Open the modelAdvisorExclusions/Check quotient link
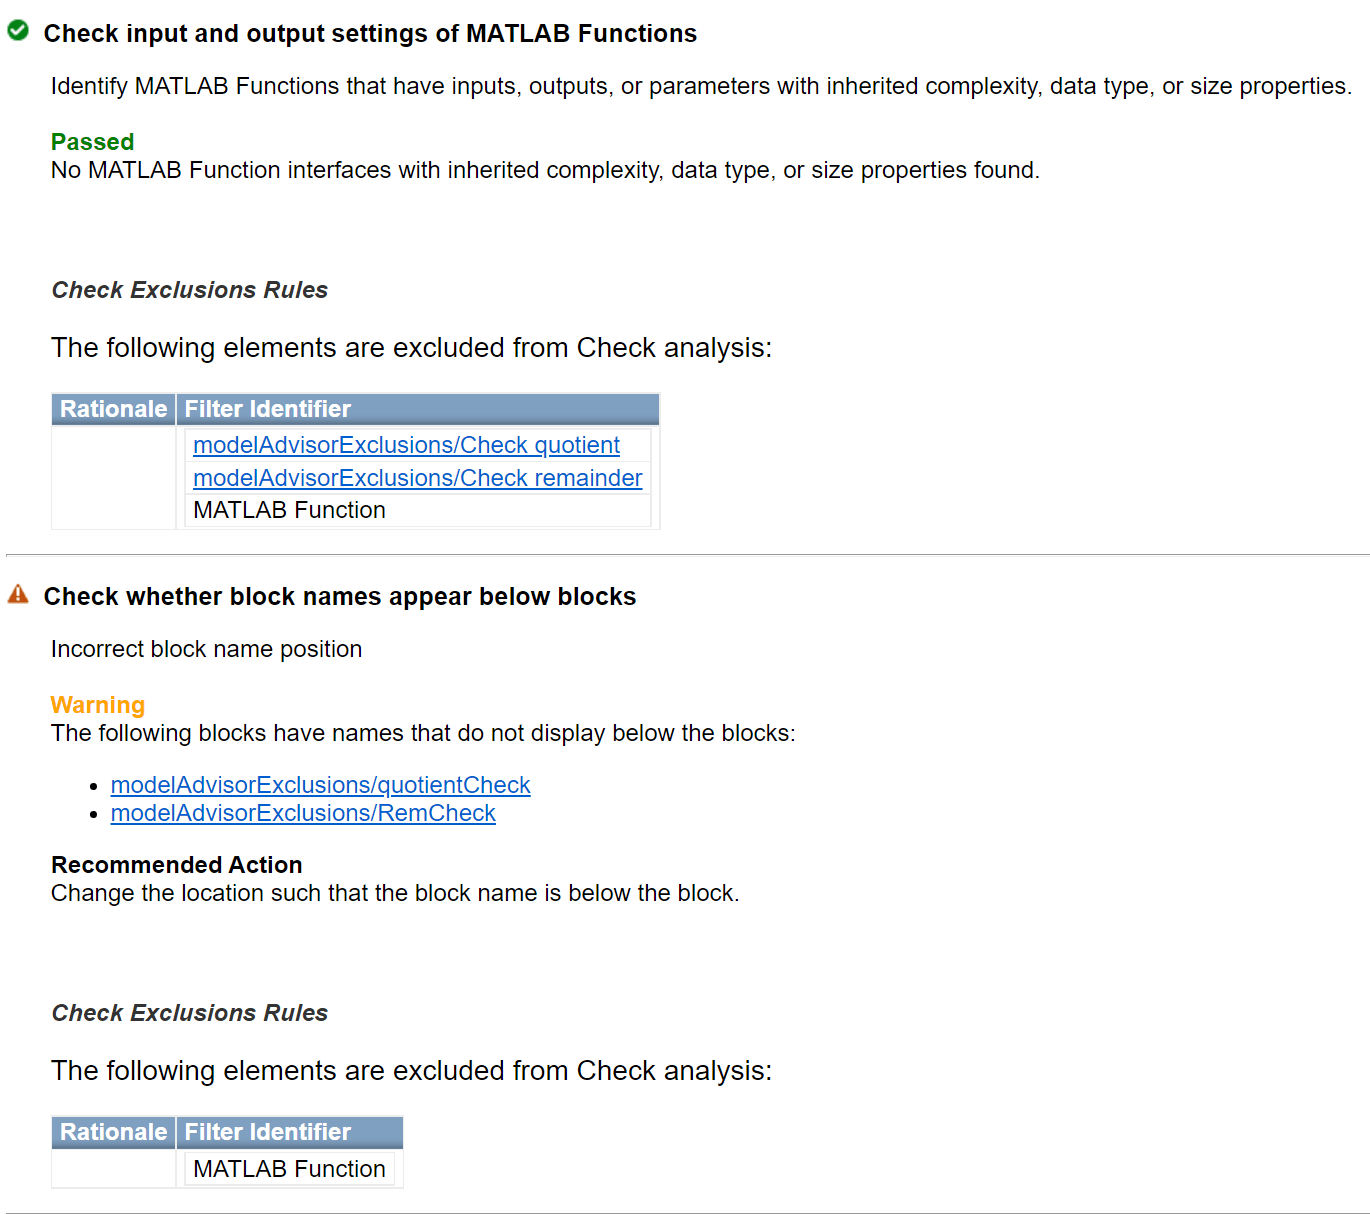Viewport: 1370px width, 1214px height. (406, 445)
